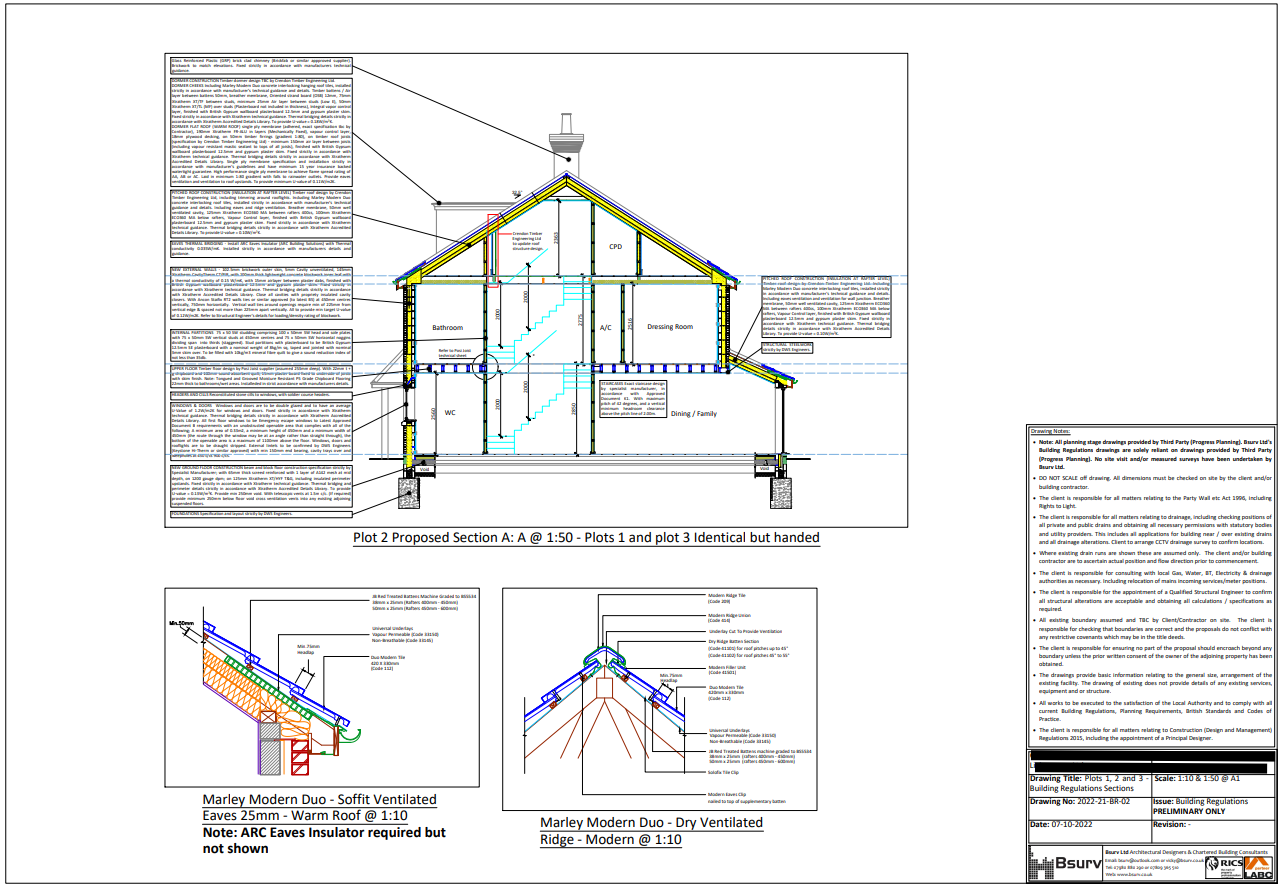
Task: Select the 'Revision: -' cell
Action: pyautogui.click(x=1212, y=832)
